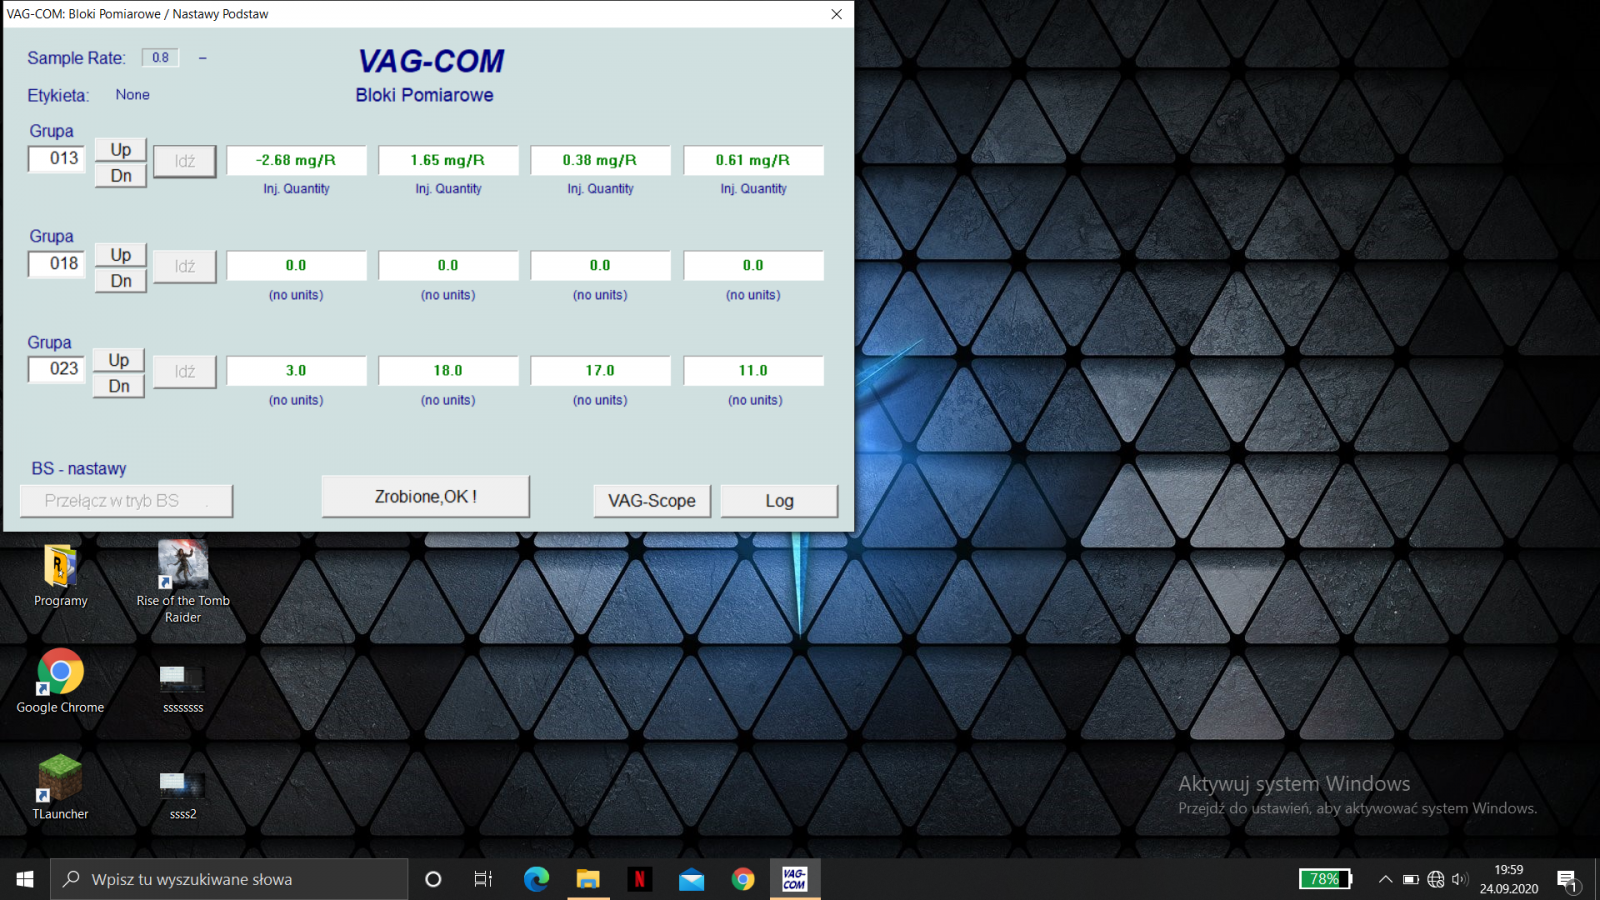Open the notification center icon

(x=1567, y=880)
